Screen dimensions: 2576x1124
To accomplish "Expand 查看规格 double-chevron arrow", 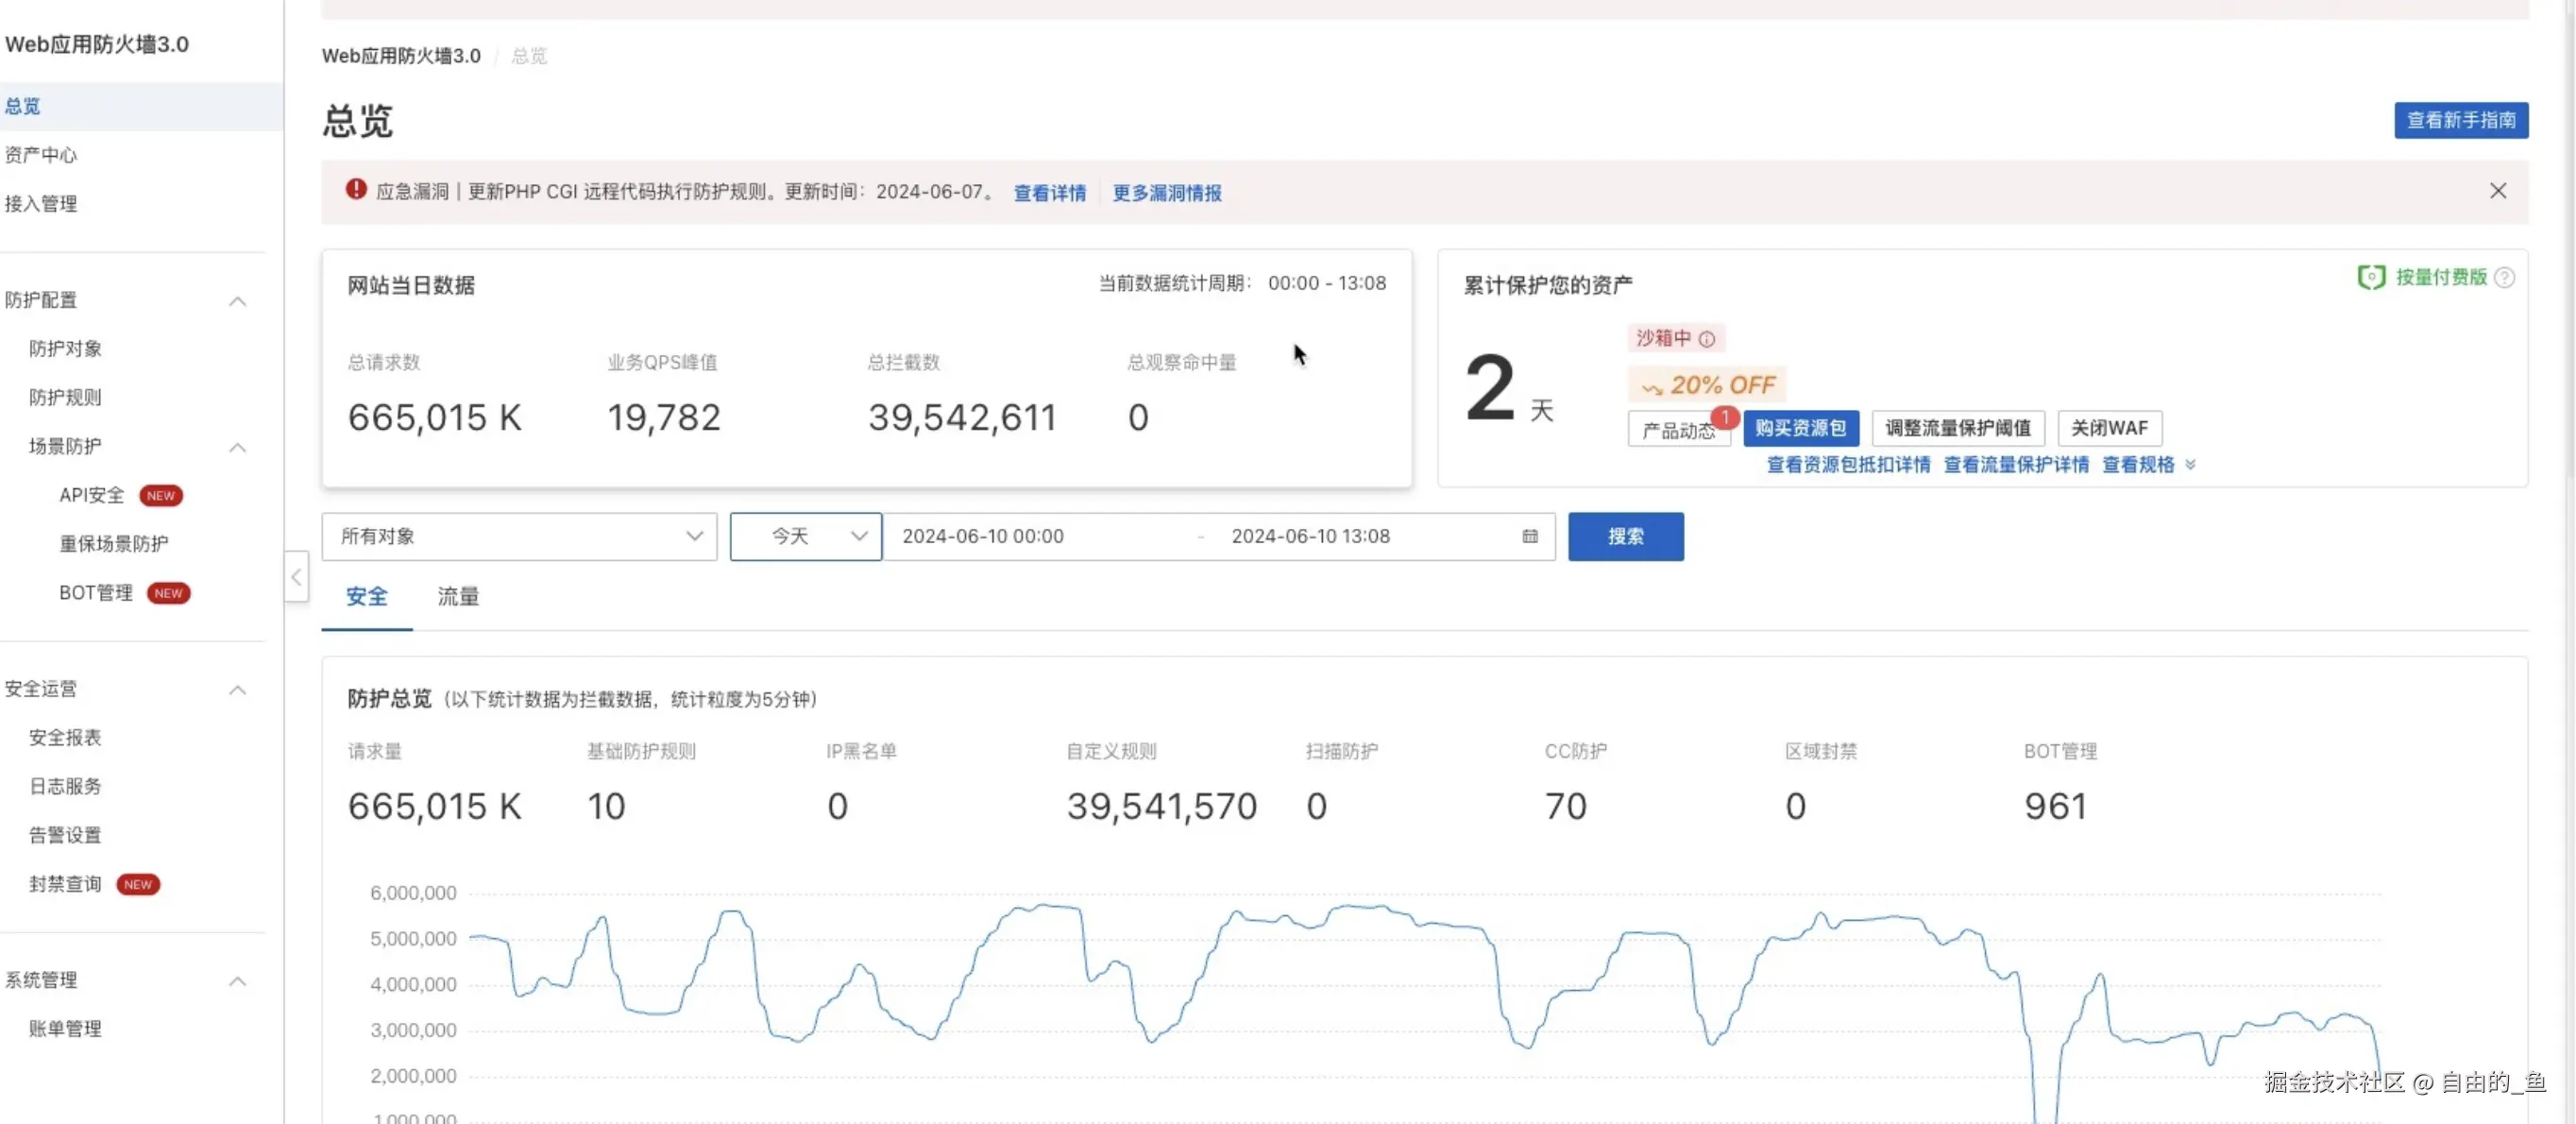I will pos(2190,465).
